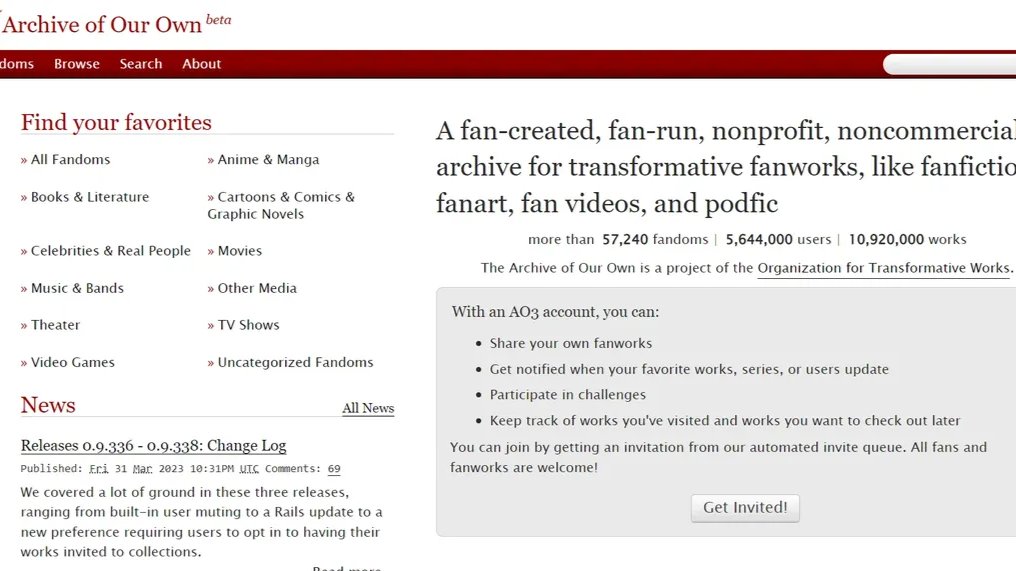Open the Browse menu in navigation bar
Viewport: 1016px width, 571px height.
77,64
